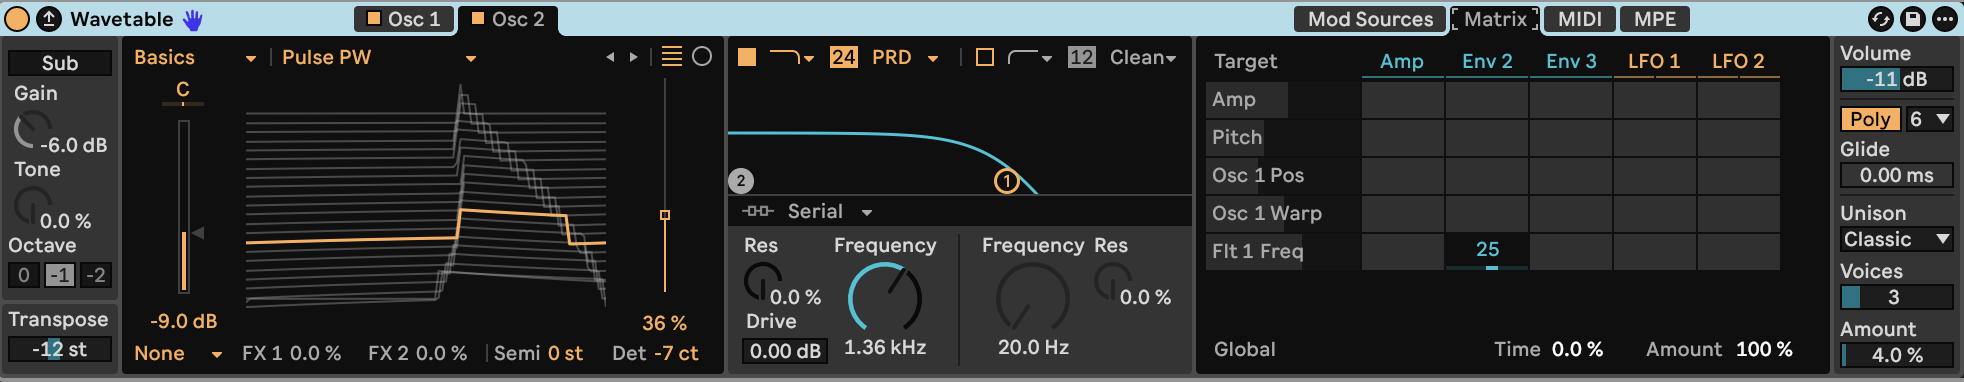Toggle the Osc 2 on/off square
Screen dimensions: 1964x382
(x=478, y=18)
